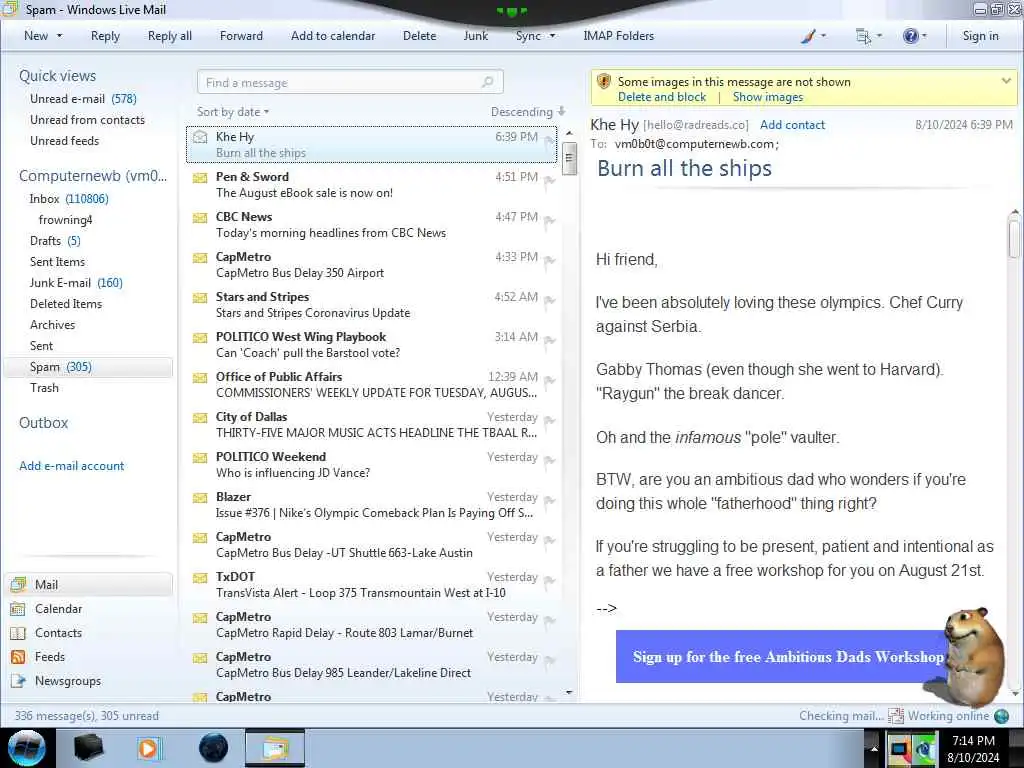This screenshot has width=1024, height=768.
Task: Open the Help question mark icon
Action: pyautogui.click(x=910, y=37)
